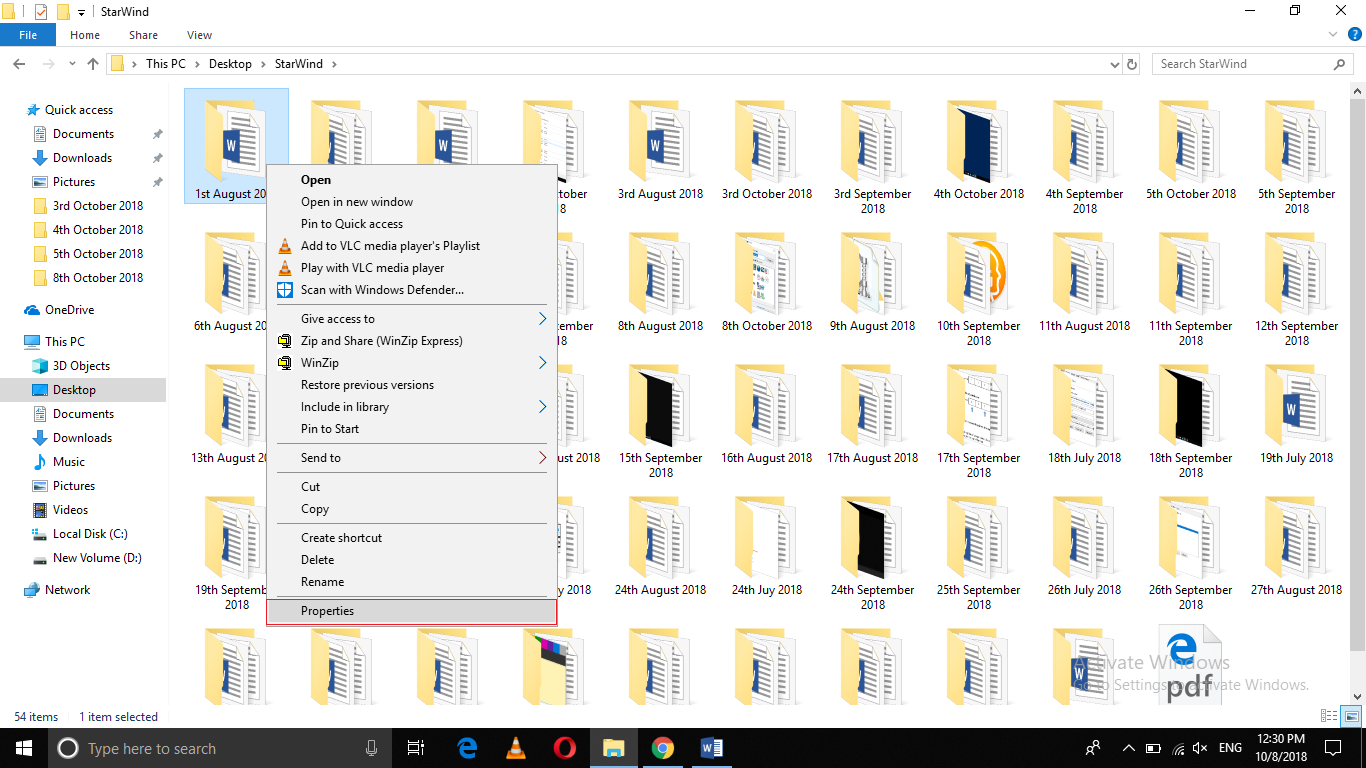Open the Action Center from the system tray
1366x768 pixels.
point(1333,747)
